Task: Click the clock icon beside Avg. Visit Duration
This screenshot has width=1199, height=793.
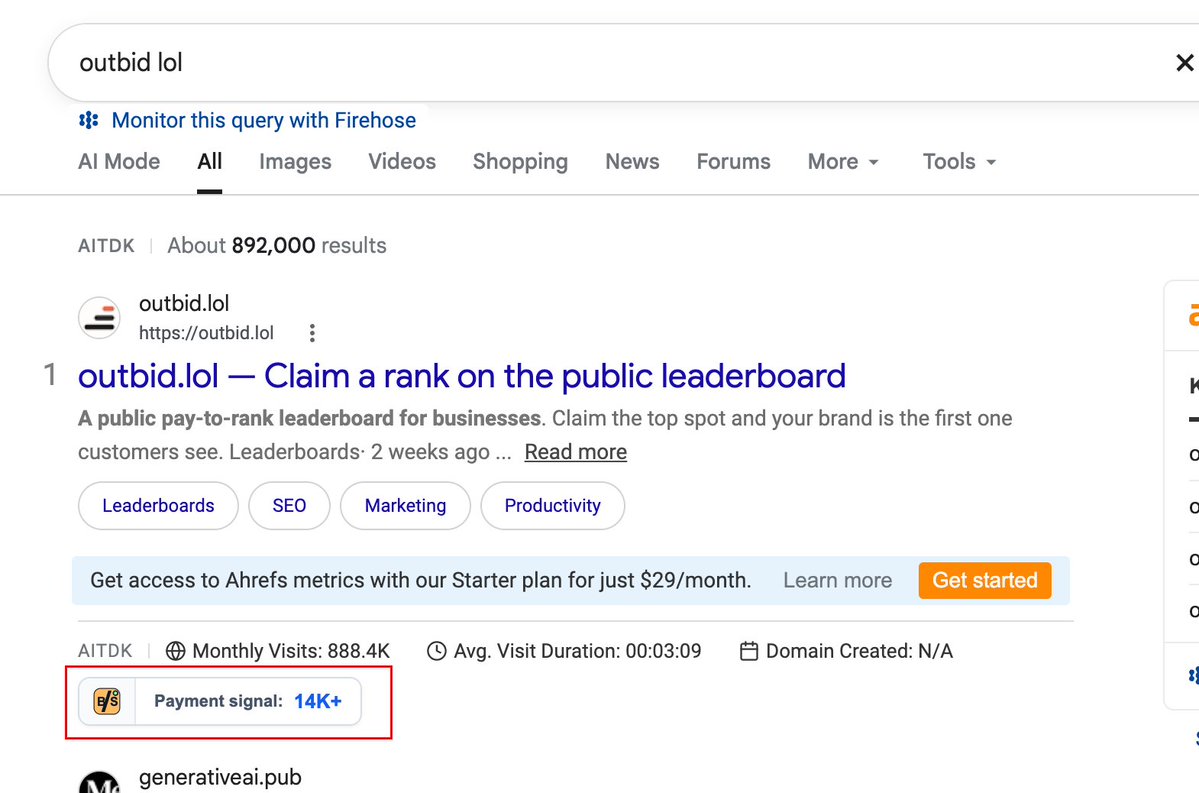Action: point(437,651)
